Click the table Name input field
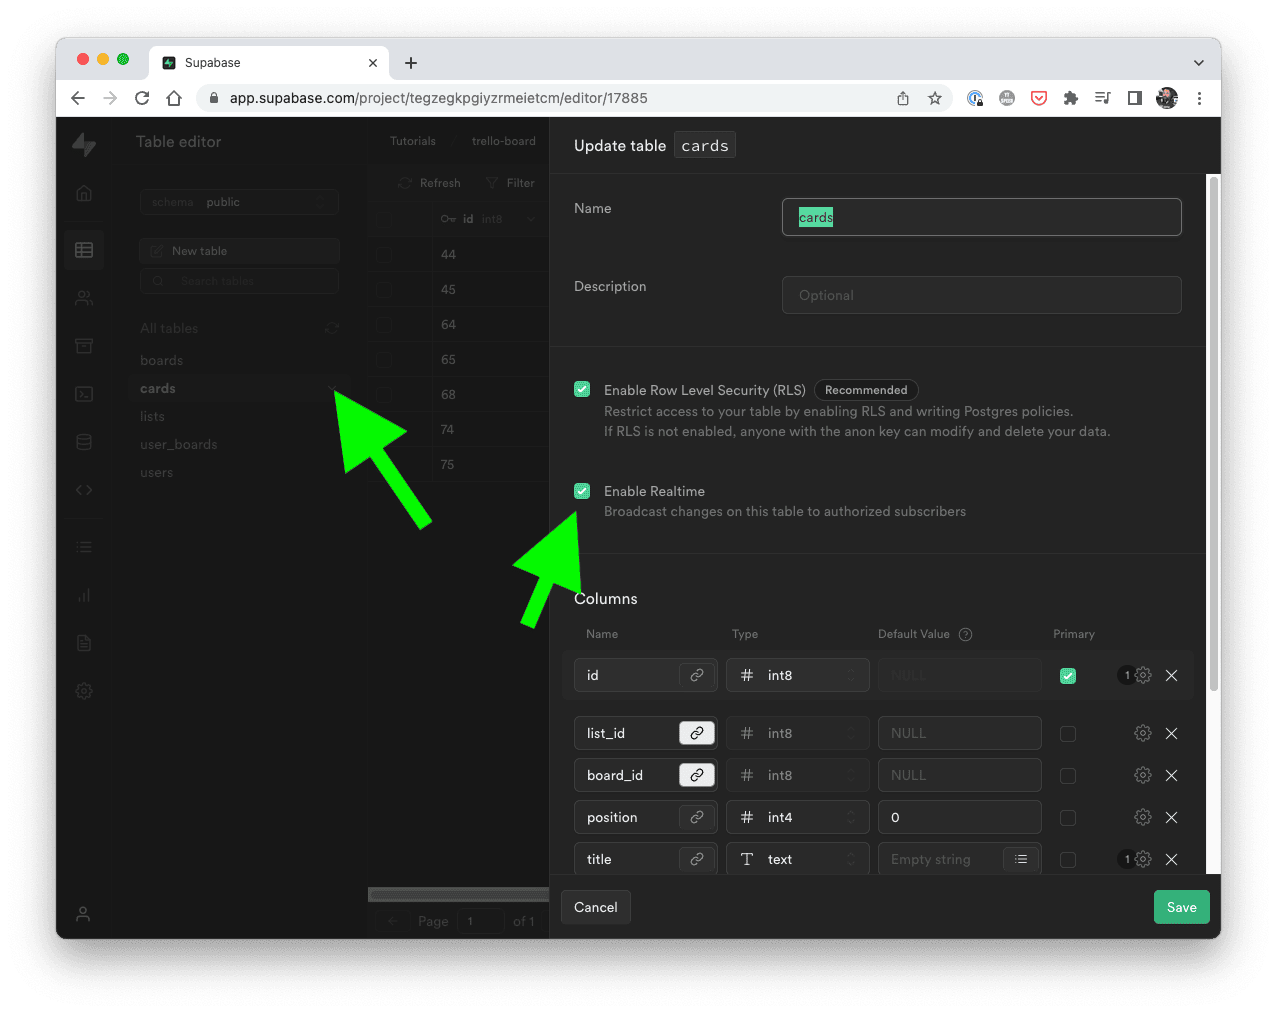 pos(982,217)
